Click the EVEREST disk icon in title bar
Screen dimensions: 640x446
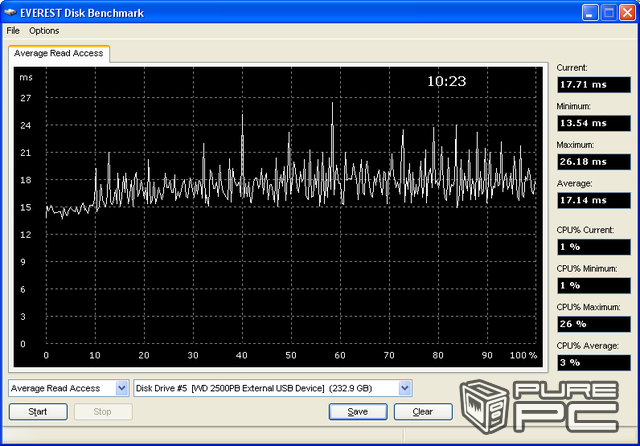click(x=10, y=13)
